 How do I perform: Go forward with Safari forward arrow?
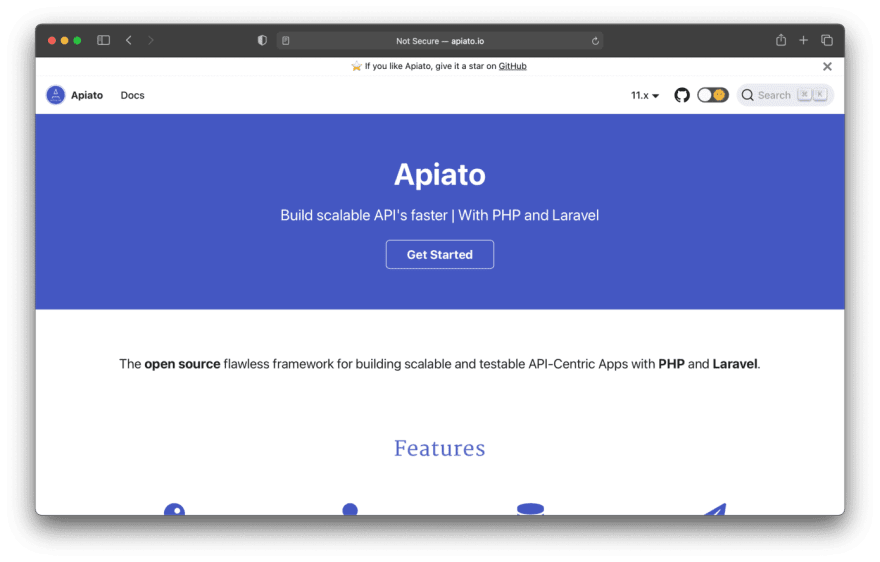point(150,40)
